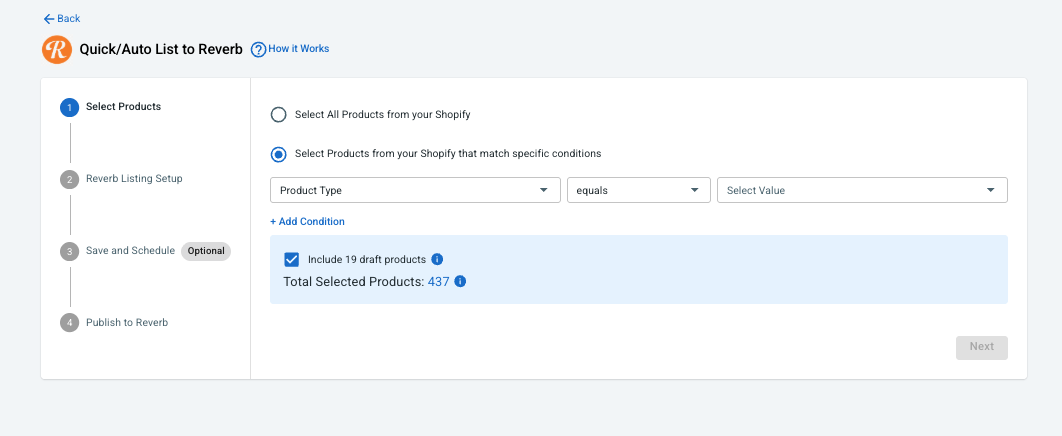Click the Reverb orange logo icon
Screen dimensions: 1062x436
pos(57,49)
